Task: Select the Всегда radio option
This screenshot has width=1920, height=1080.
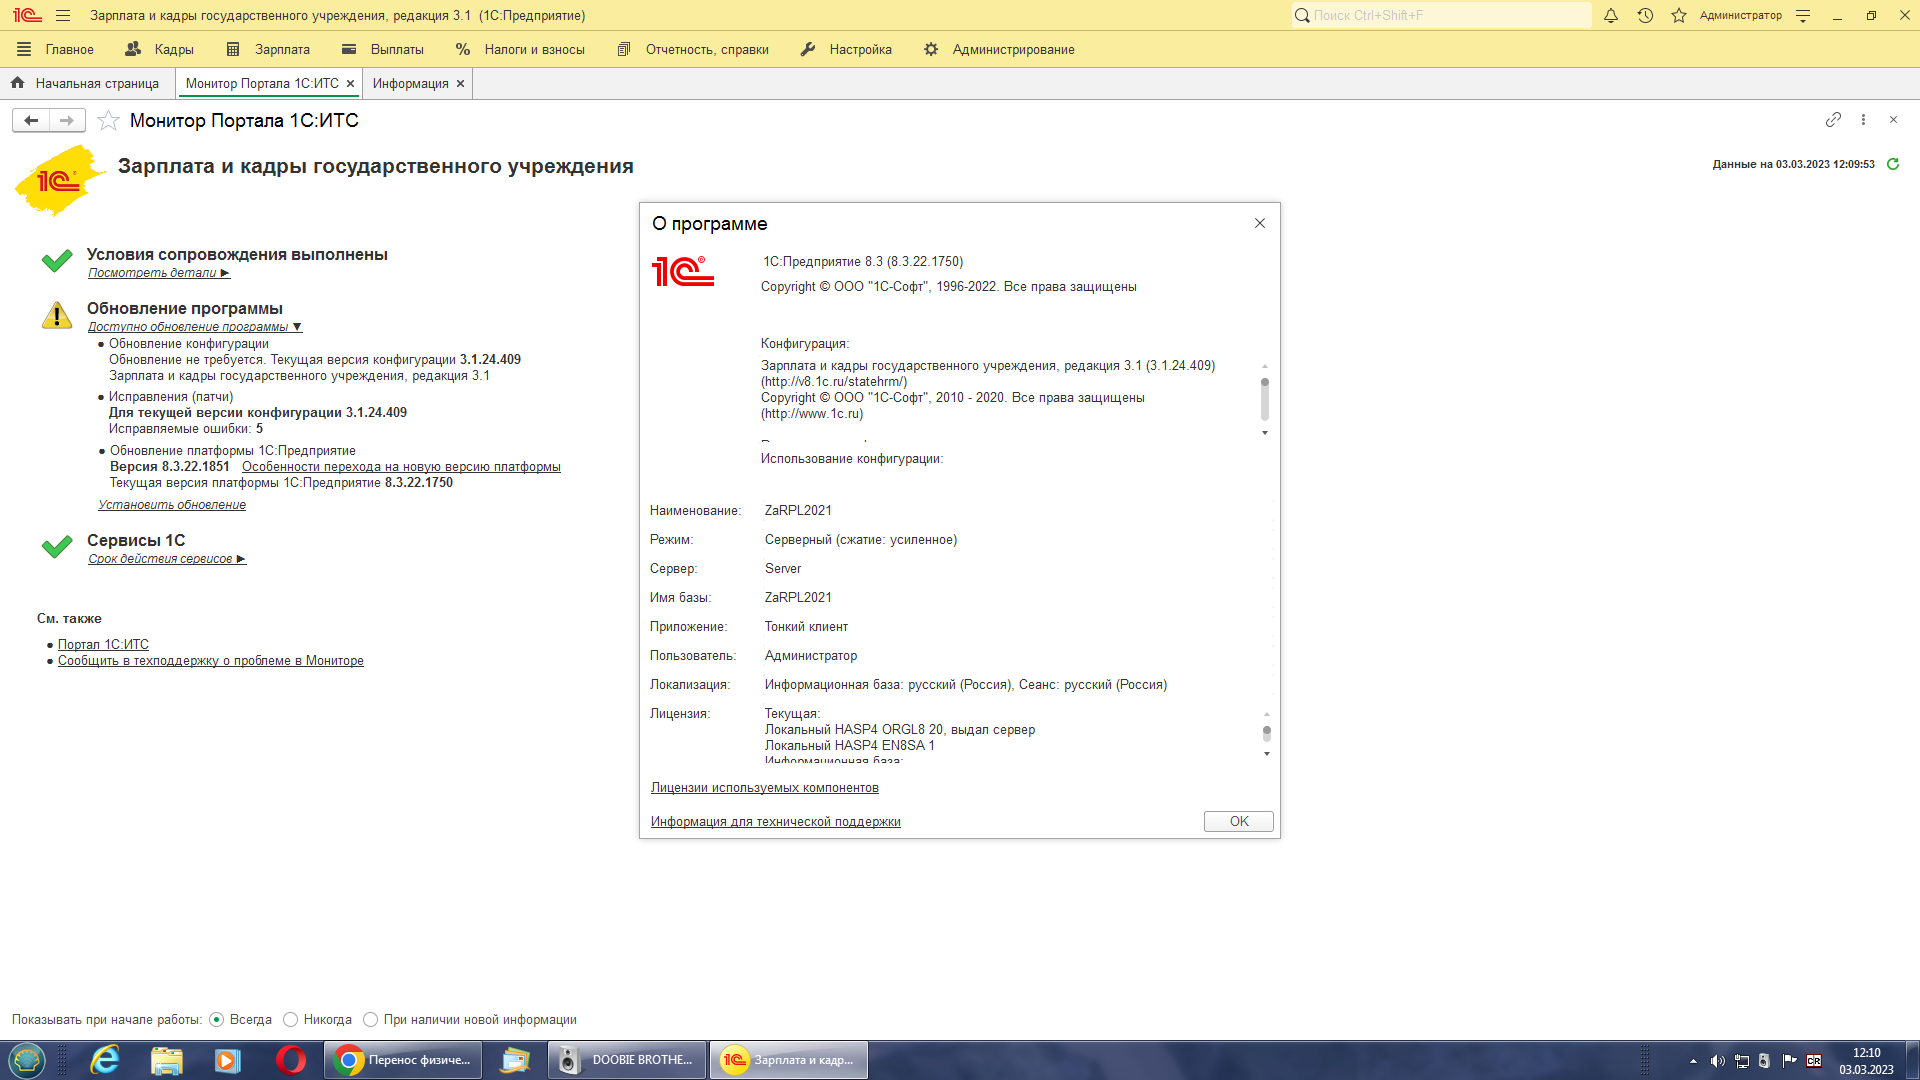Action: pos(216,1020)
